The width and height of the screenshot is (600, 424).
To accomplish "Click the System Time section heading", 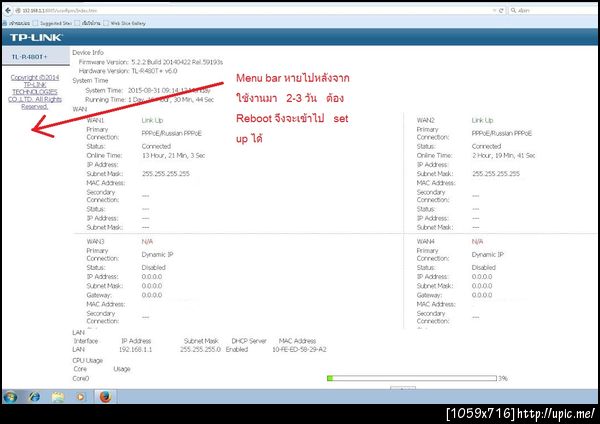I will coord(90,81).
